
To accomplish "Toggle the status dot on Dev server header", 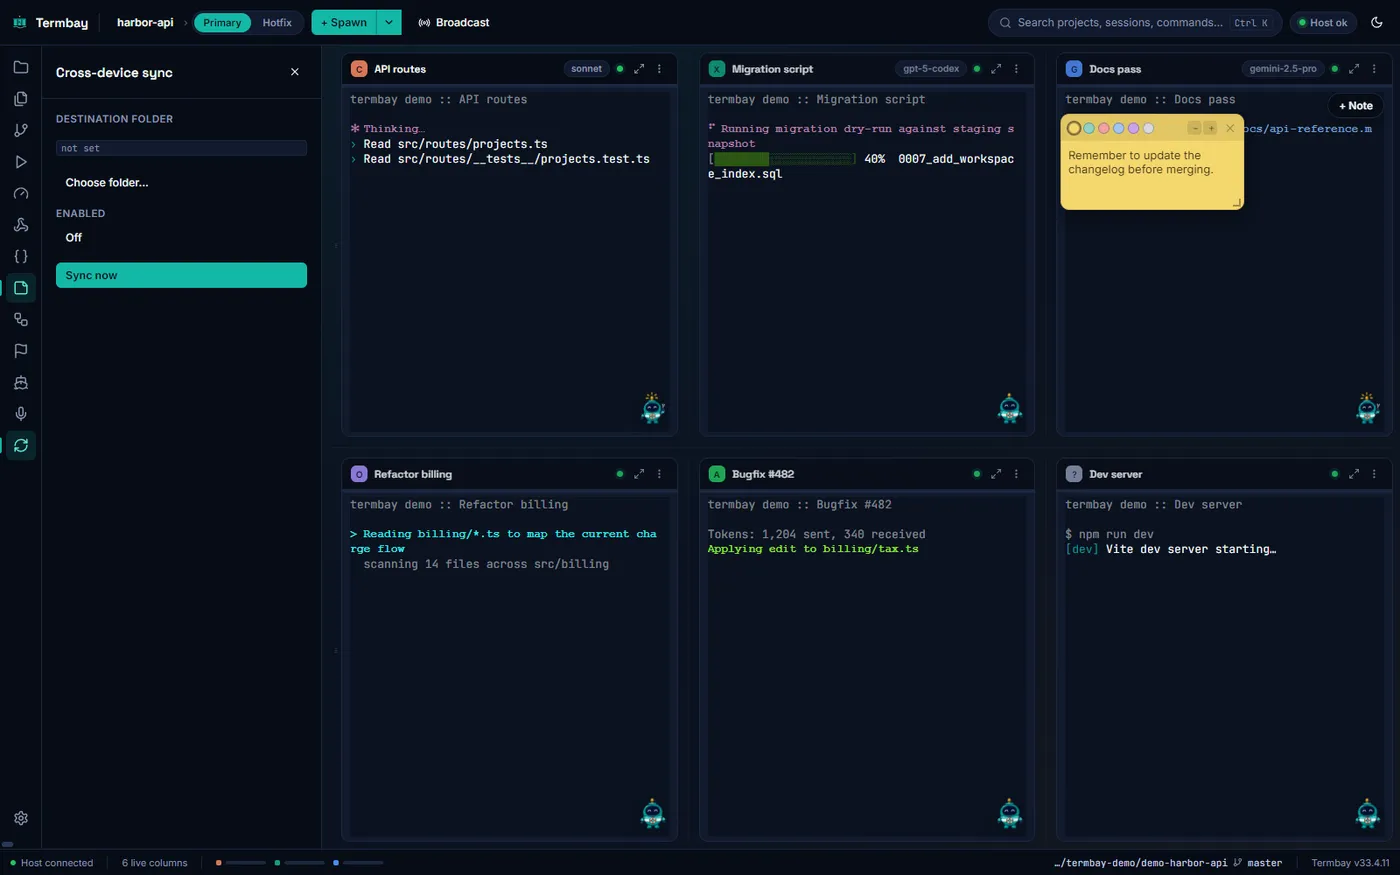I will 1335,474.
